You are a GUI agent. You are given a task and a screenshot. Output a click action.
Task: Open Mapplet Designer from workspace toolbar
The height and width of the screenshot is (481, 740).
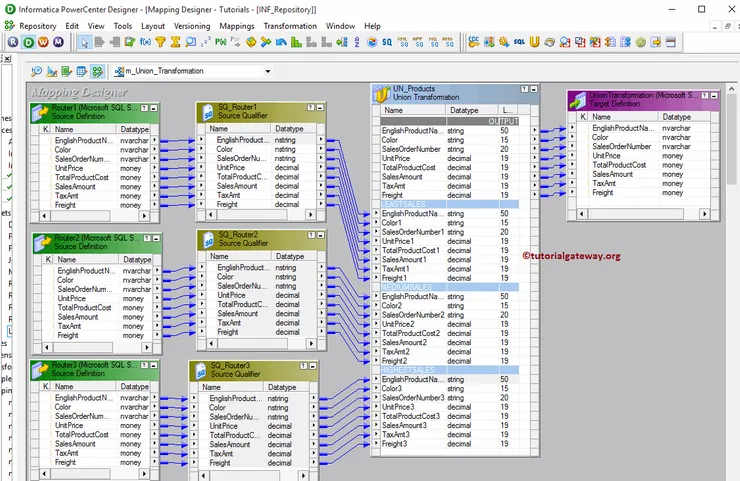coord(82,71)
